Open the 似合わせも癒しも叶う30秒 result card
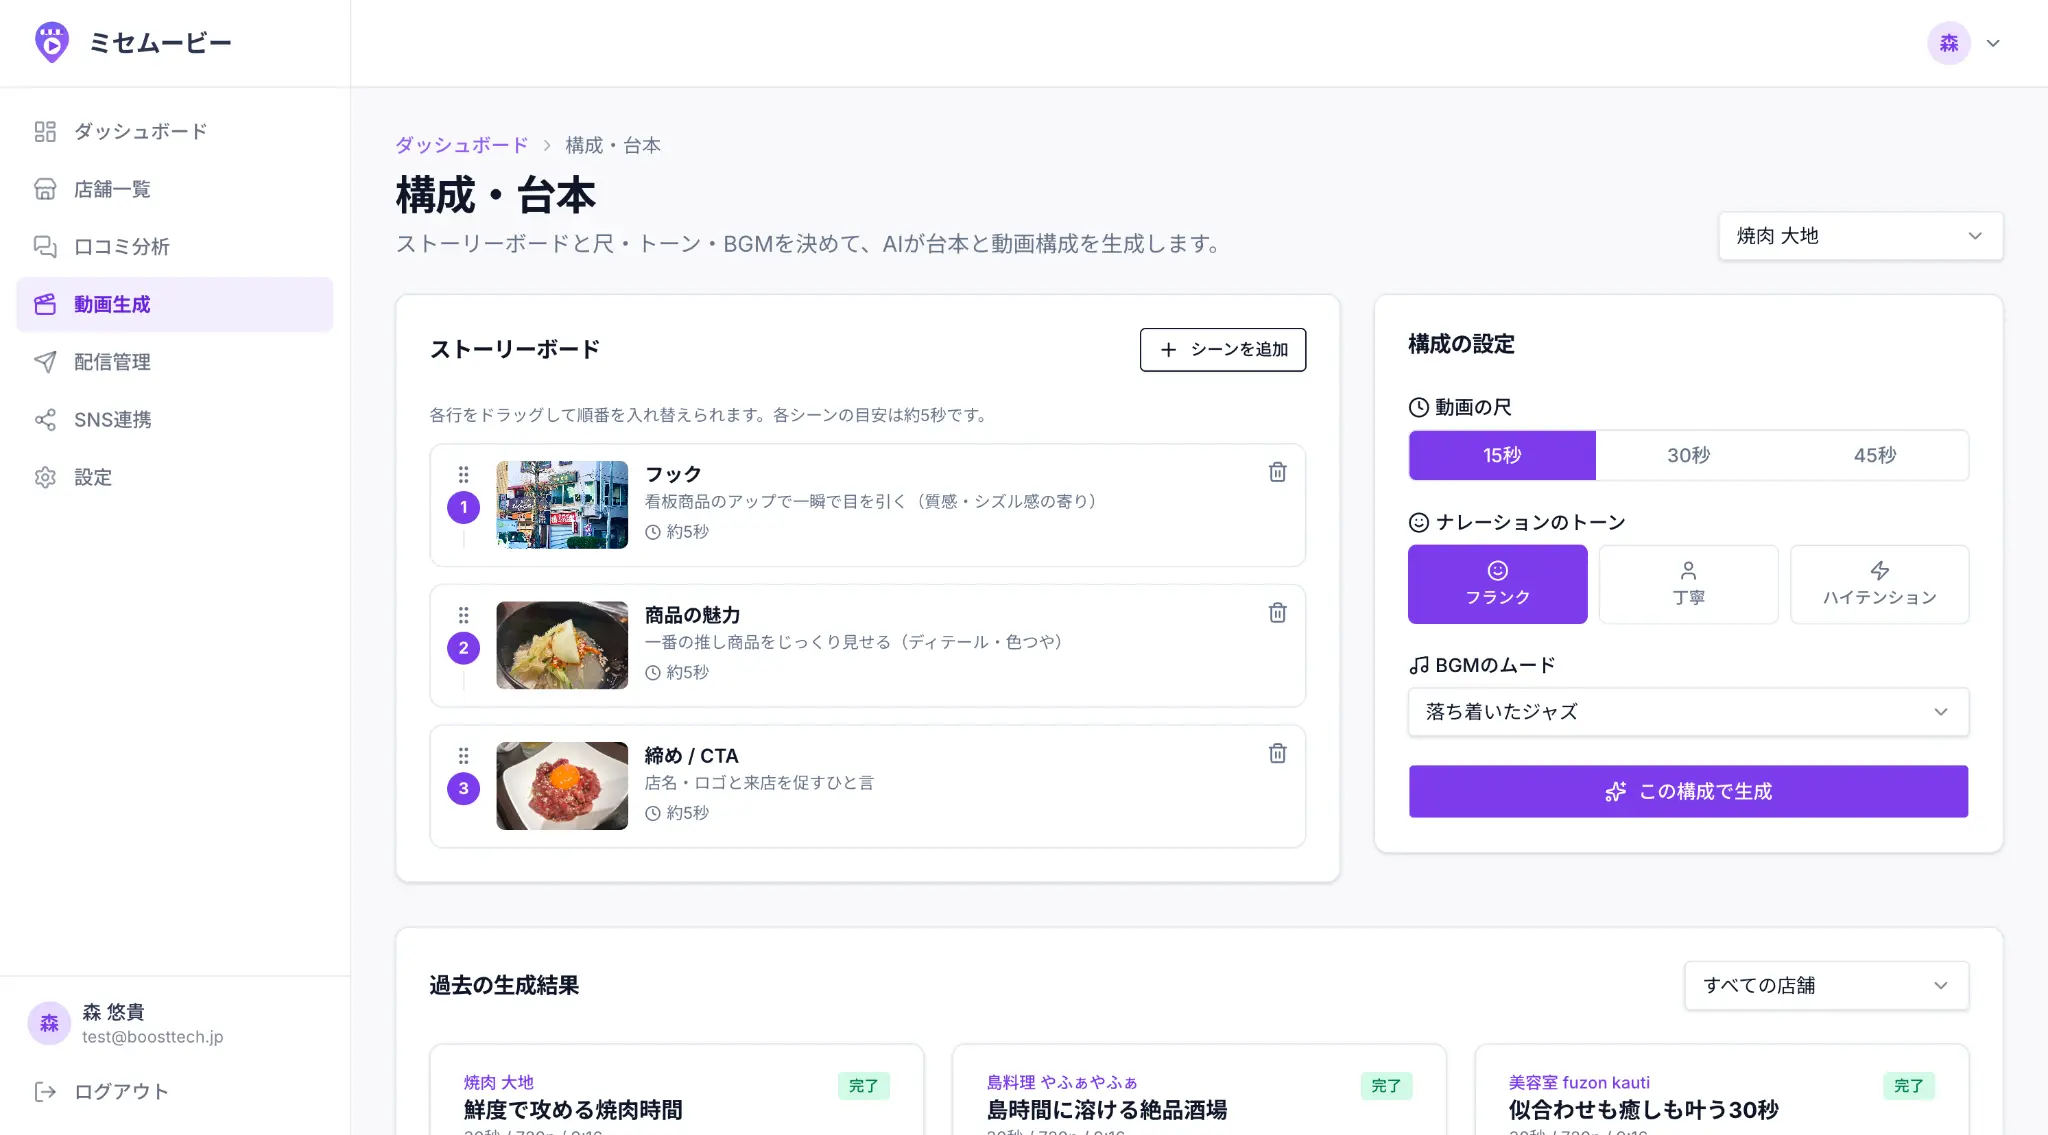 coord(1721,1090)
